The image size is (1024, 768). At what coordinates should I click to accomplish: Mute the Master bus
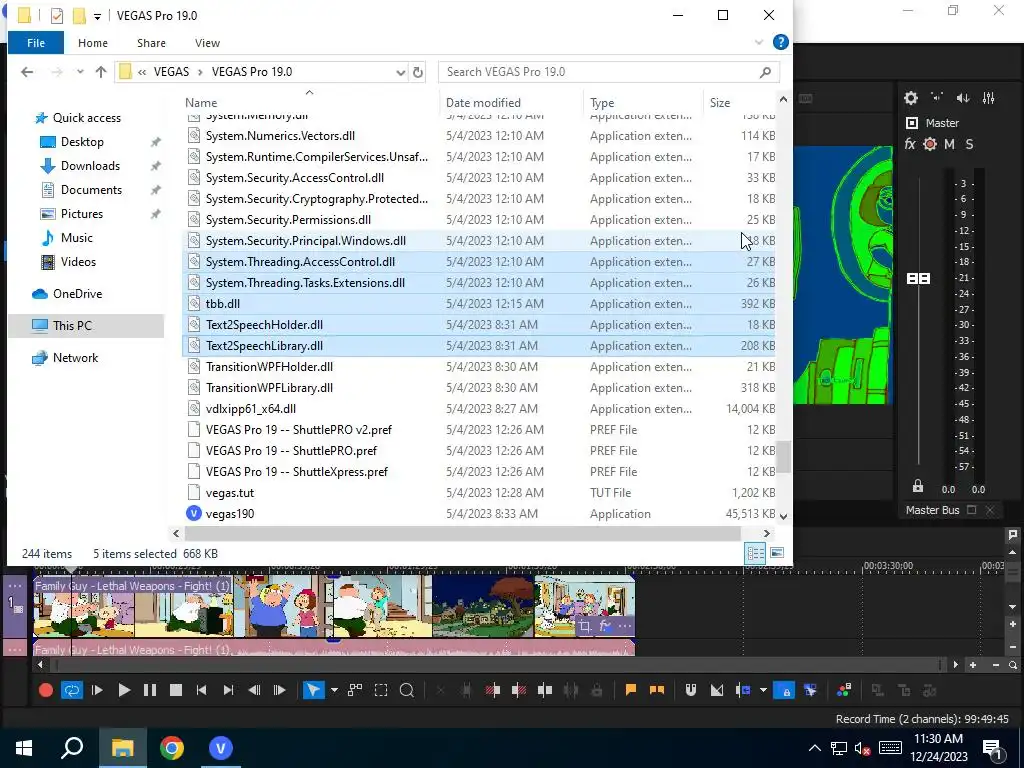pos(950,144)
